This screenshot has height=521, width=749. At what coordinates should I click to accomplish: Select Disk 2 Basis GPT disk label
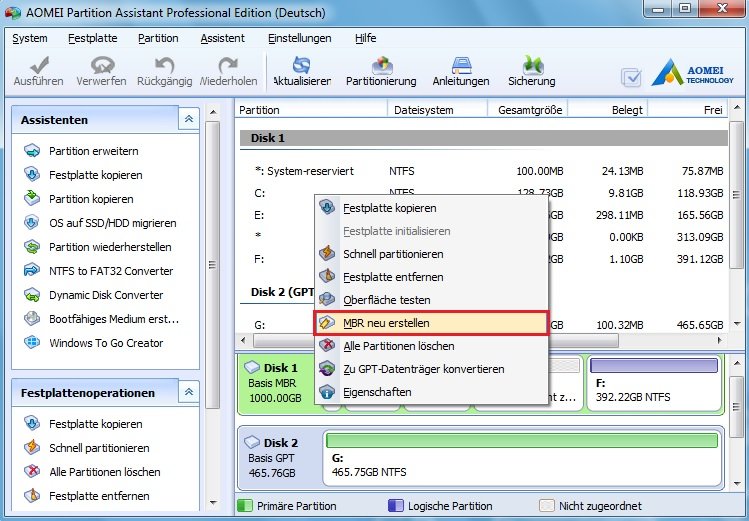279,457
